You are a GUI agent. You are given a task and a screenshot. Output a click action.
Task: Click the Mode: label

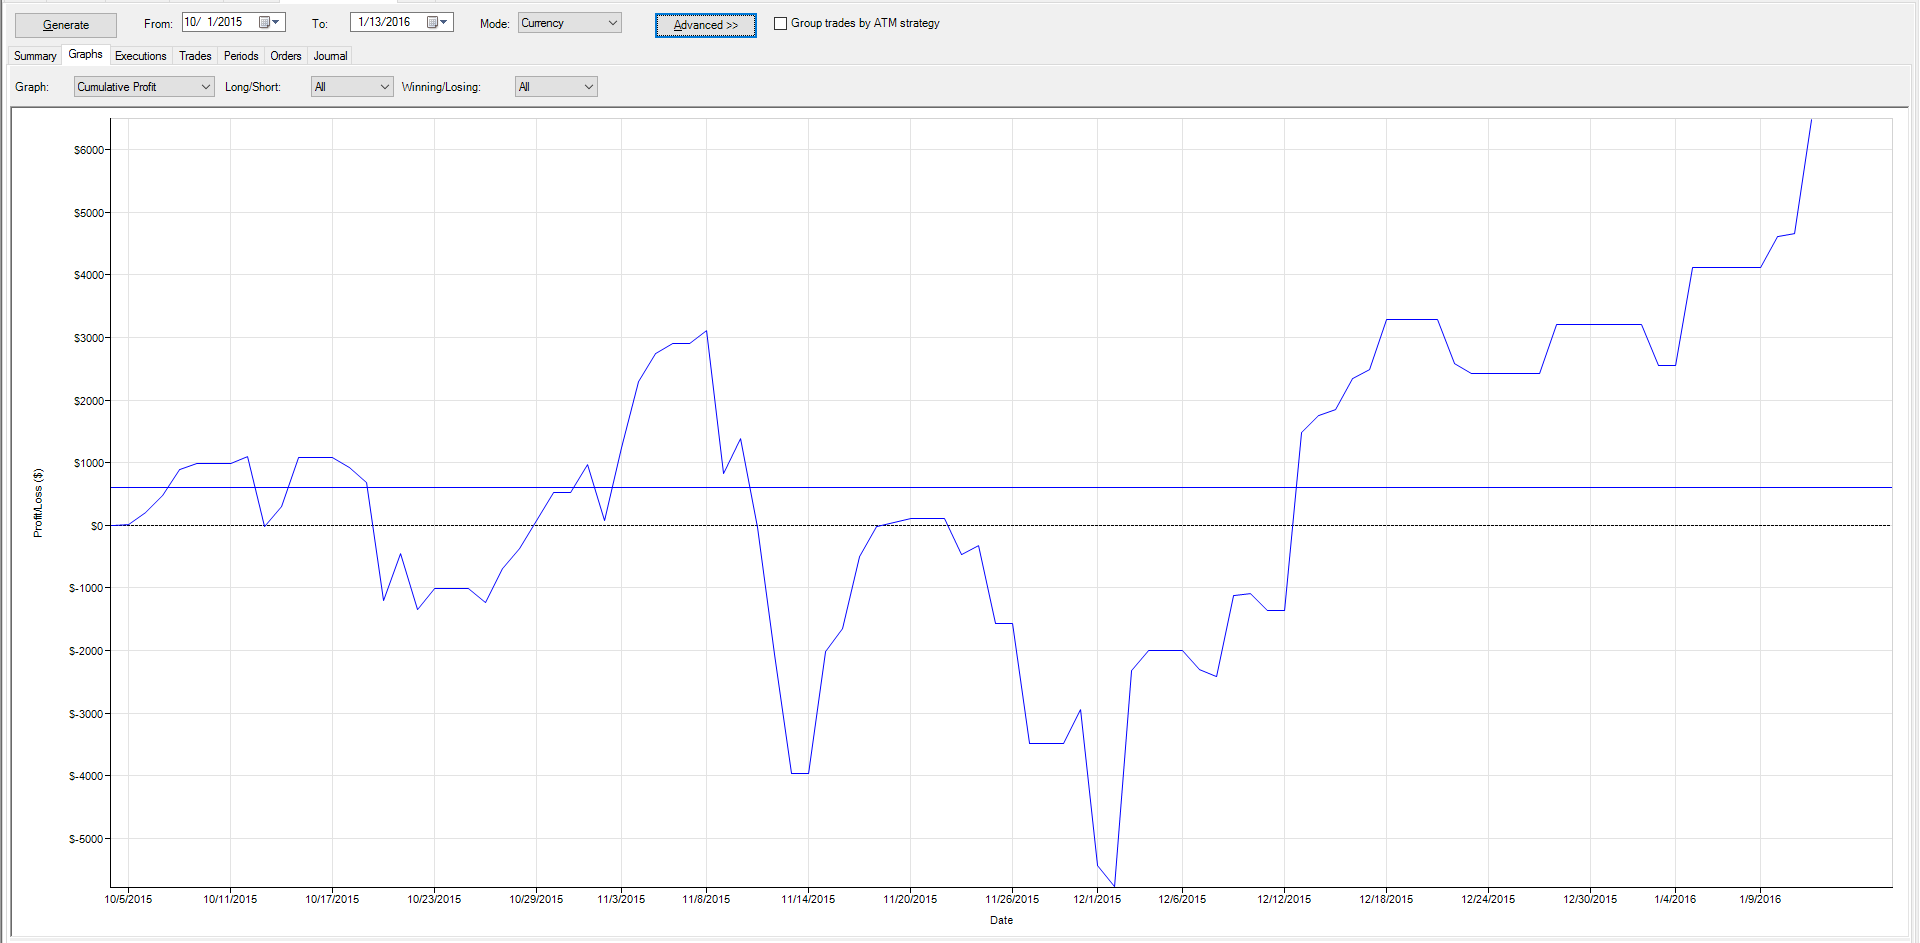coord(495,24)
